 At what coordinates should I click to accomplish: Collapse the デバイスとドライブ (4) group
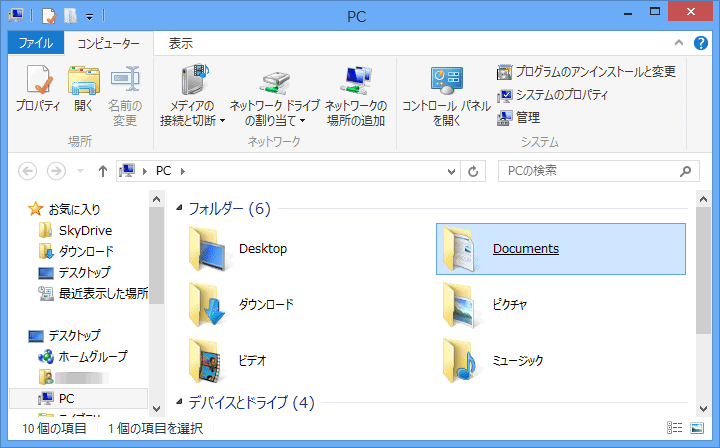(x=179, y=402)
